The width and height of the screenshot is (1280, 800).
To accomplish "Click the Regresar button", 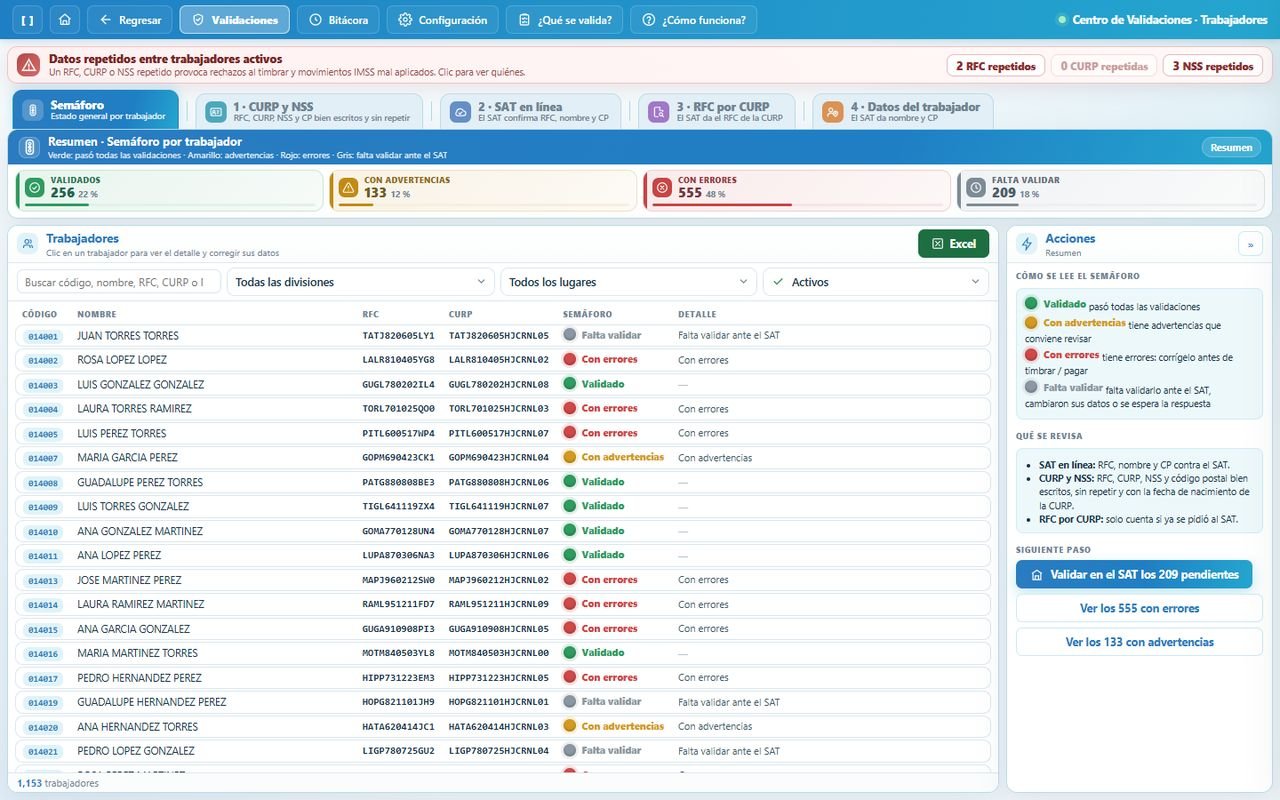I will point(130,20).
